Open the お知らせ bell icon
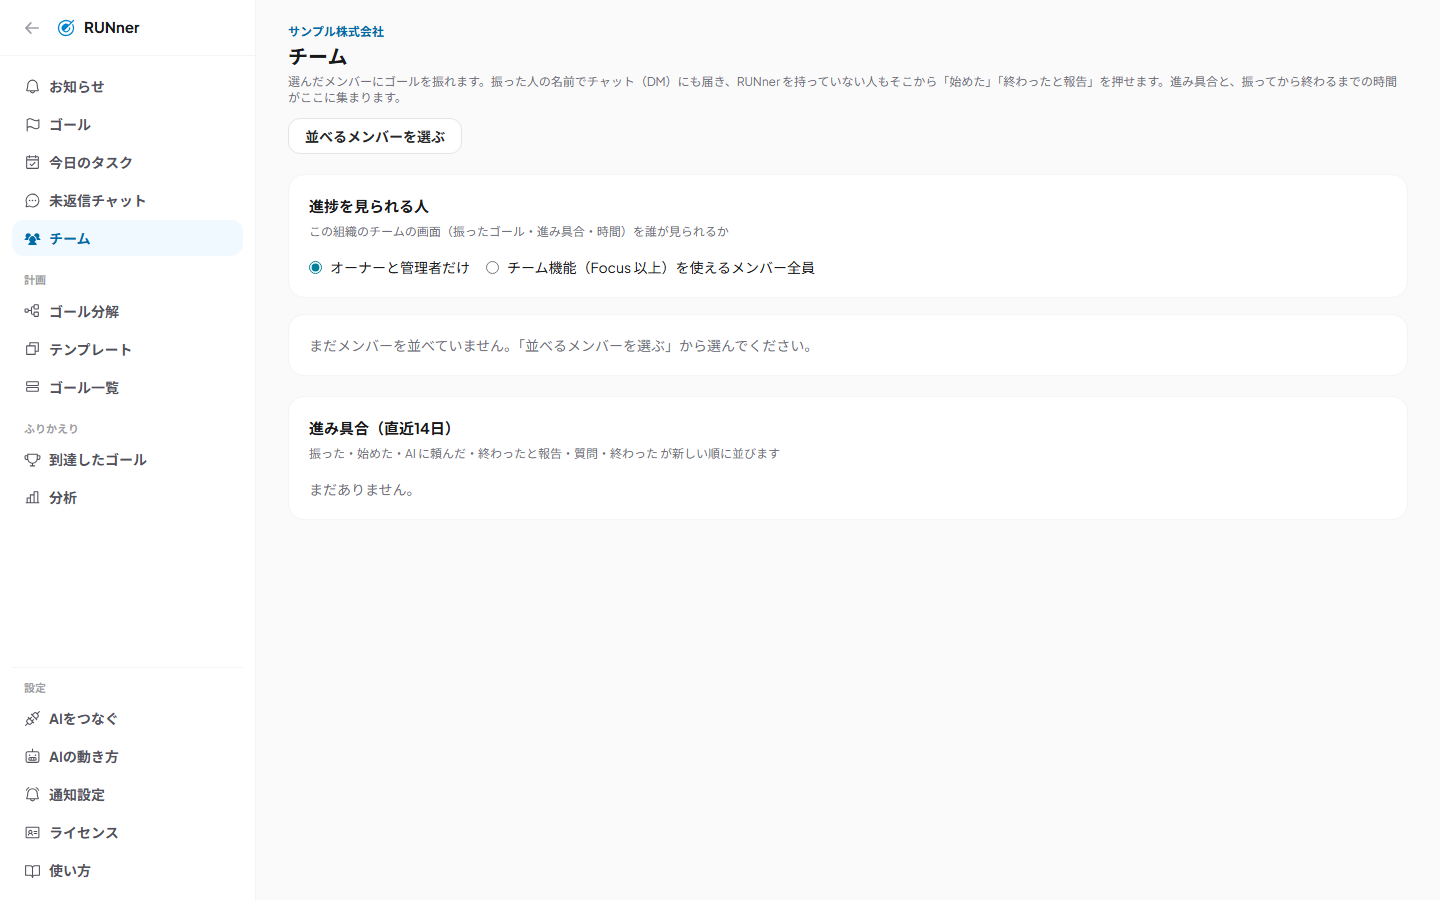1440x900 pixels. coord(32,87)
